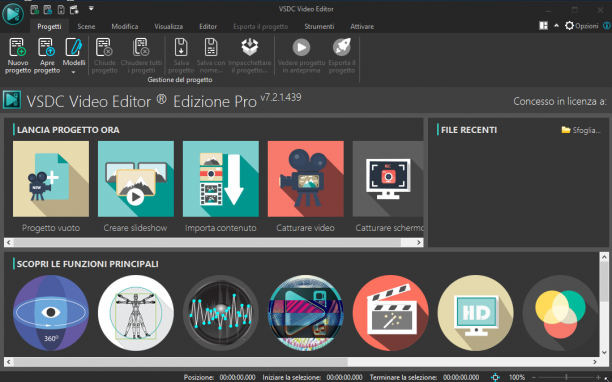Open the Esporta il progetto tab
This screenshot has width=612, height=382.
point(260,27)
